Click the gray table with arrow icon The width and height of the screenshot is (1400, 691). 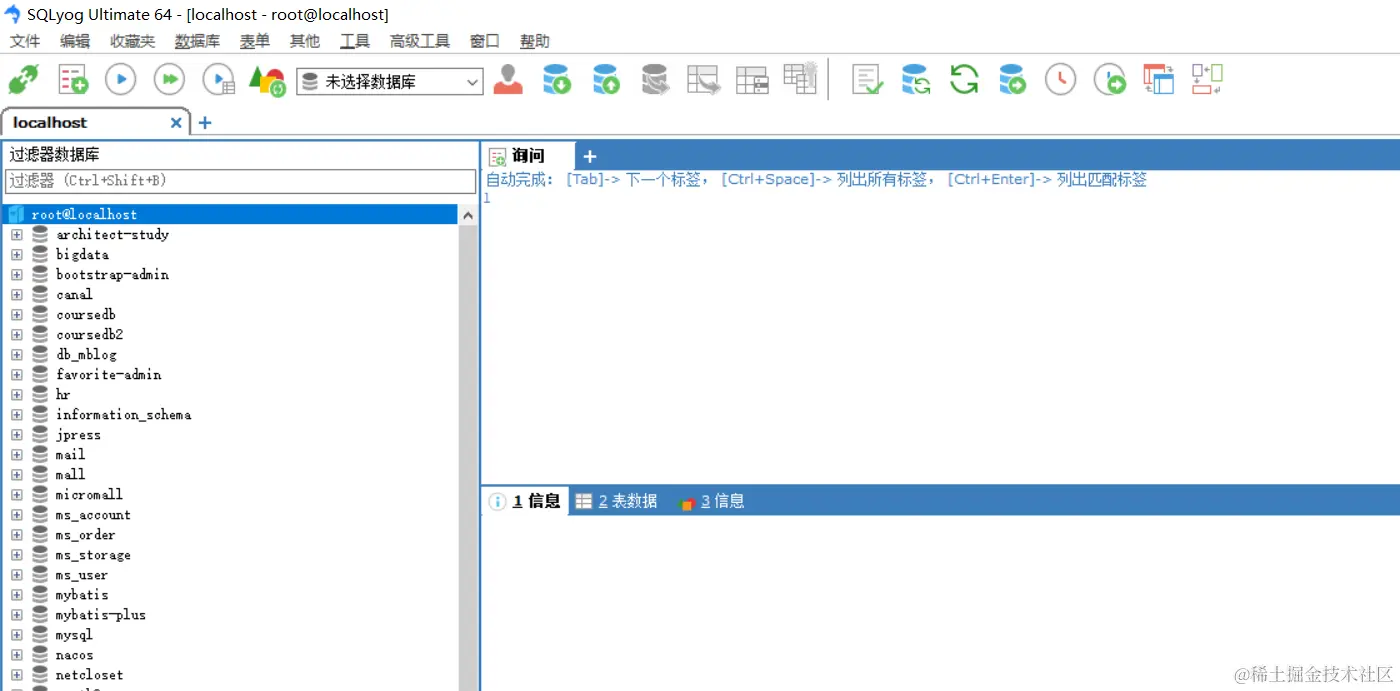704,80
